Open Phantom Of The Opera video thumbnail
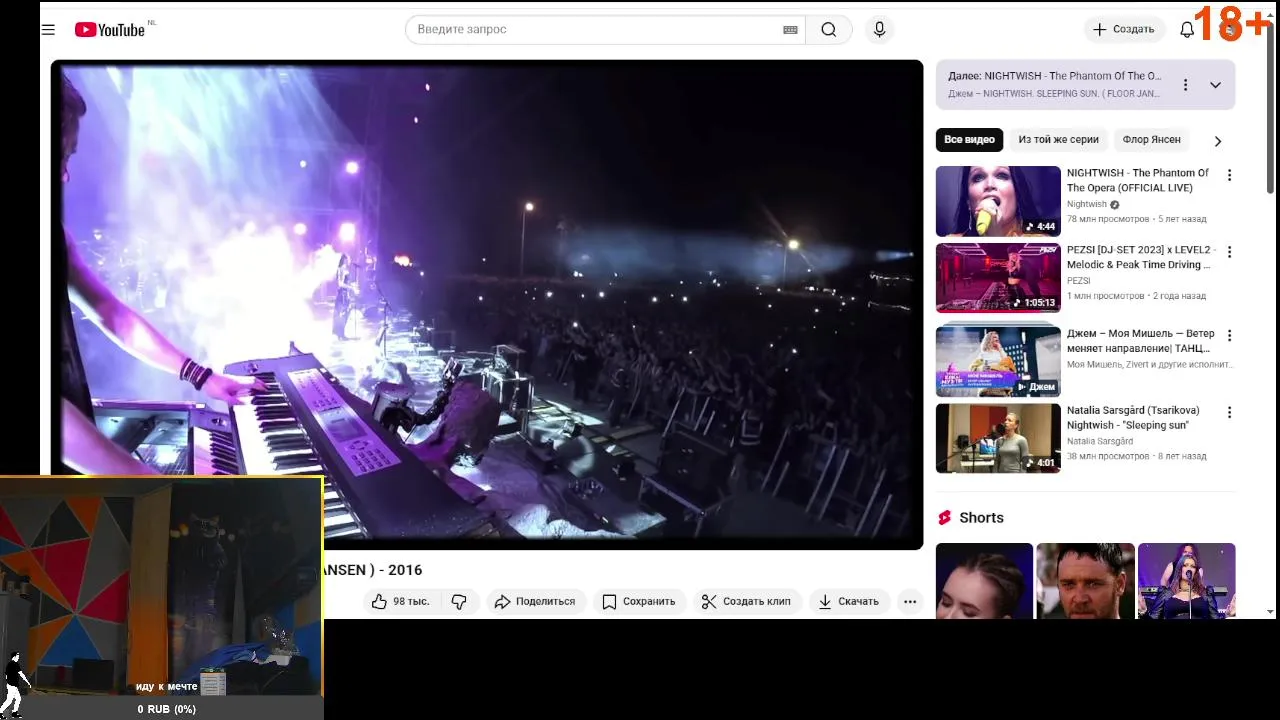The width and height of the screenshot is (1280, 720). (998, 201)
